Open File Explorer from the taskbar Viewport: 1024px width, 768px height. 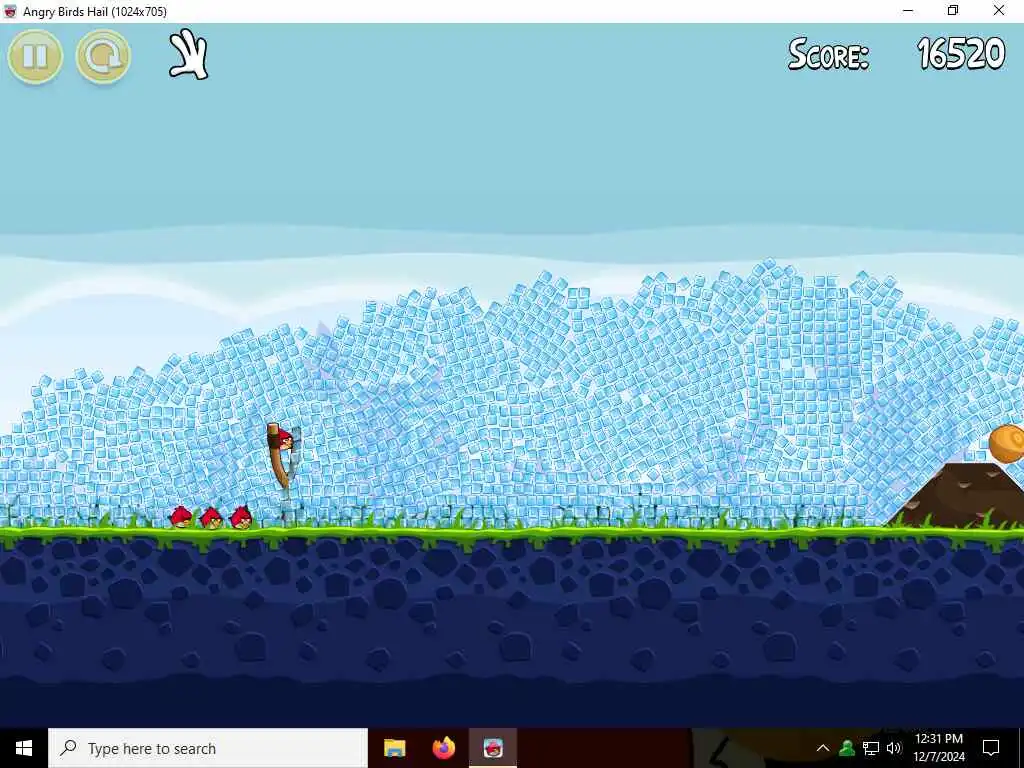coord(394,748)
